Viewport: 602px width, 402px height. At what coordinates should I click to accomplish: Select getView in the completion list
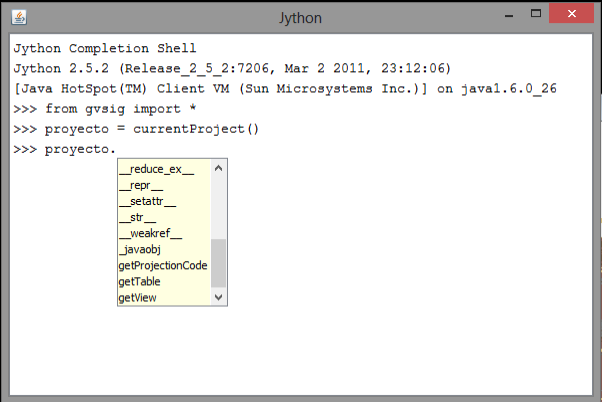137,298
